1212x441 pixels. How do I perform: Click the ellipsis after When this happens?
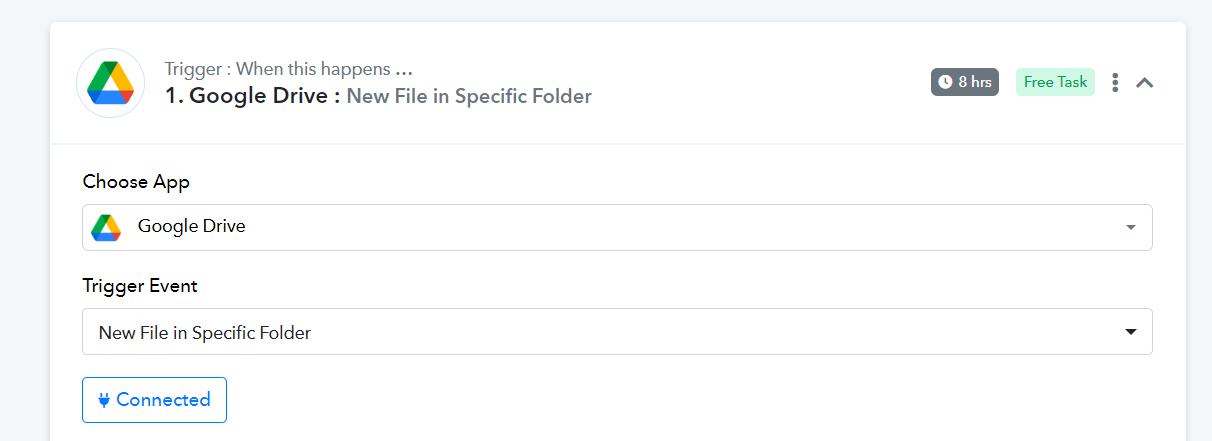[404, 71]
